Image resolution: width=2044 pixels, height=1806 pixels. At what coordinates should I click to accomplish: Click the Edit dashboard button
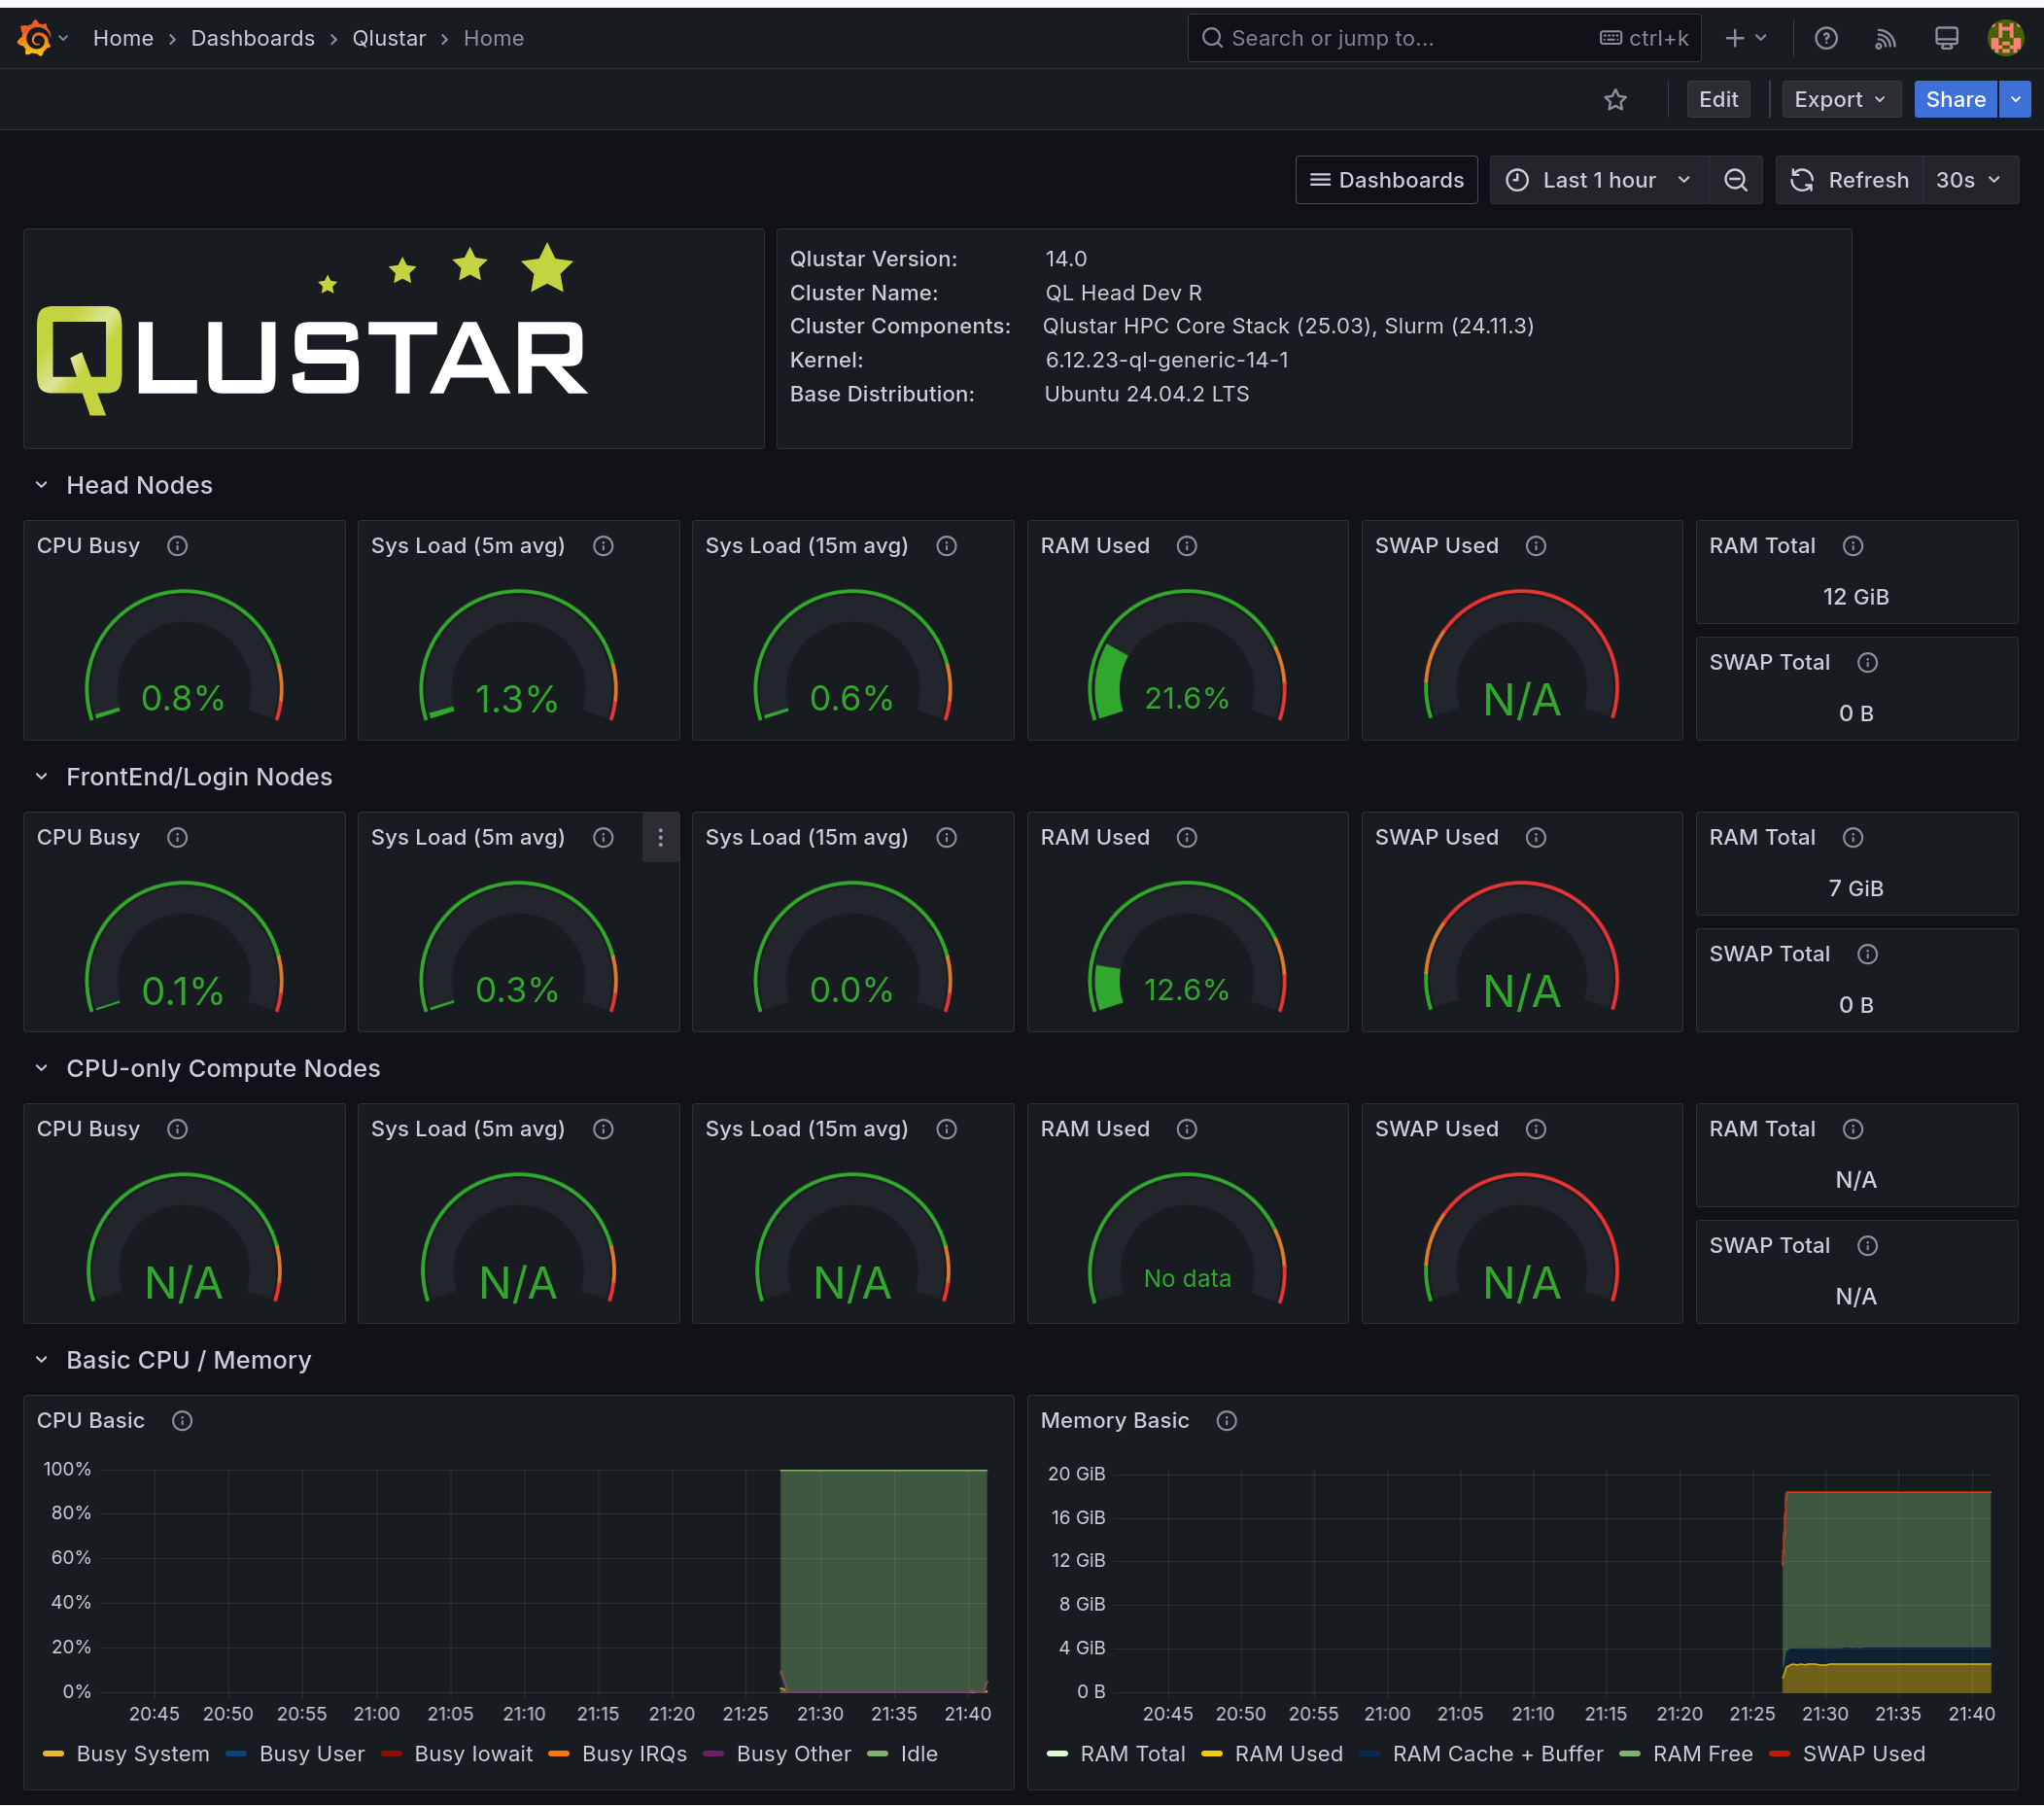pos(1718,99)
